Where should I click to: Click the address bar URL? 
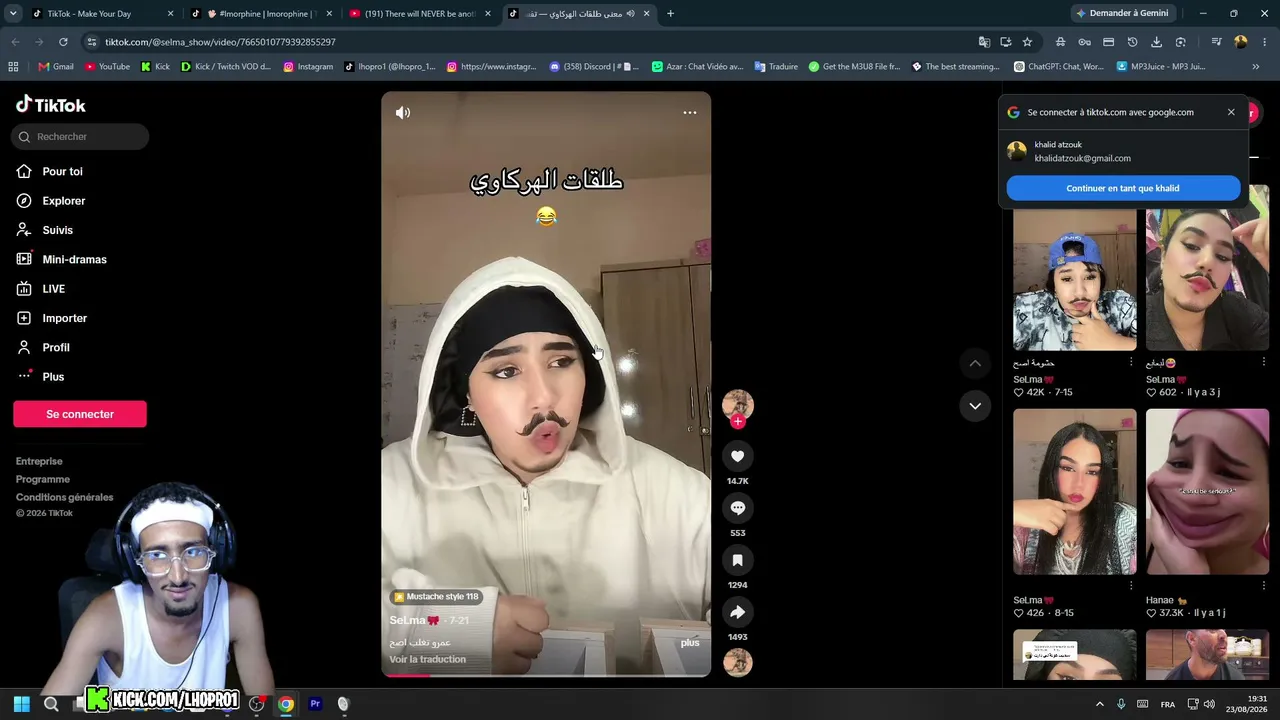click(220, 42)
